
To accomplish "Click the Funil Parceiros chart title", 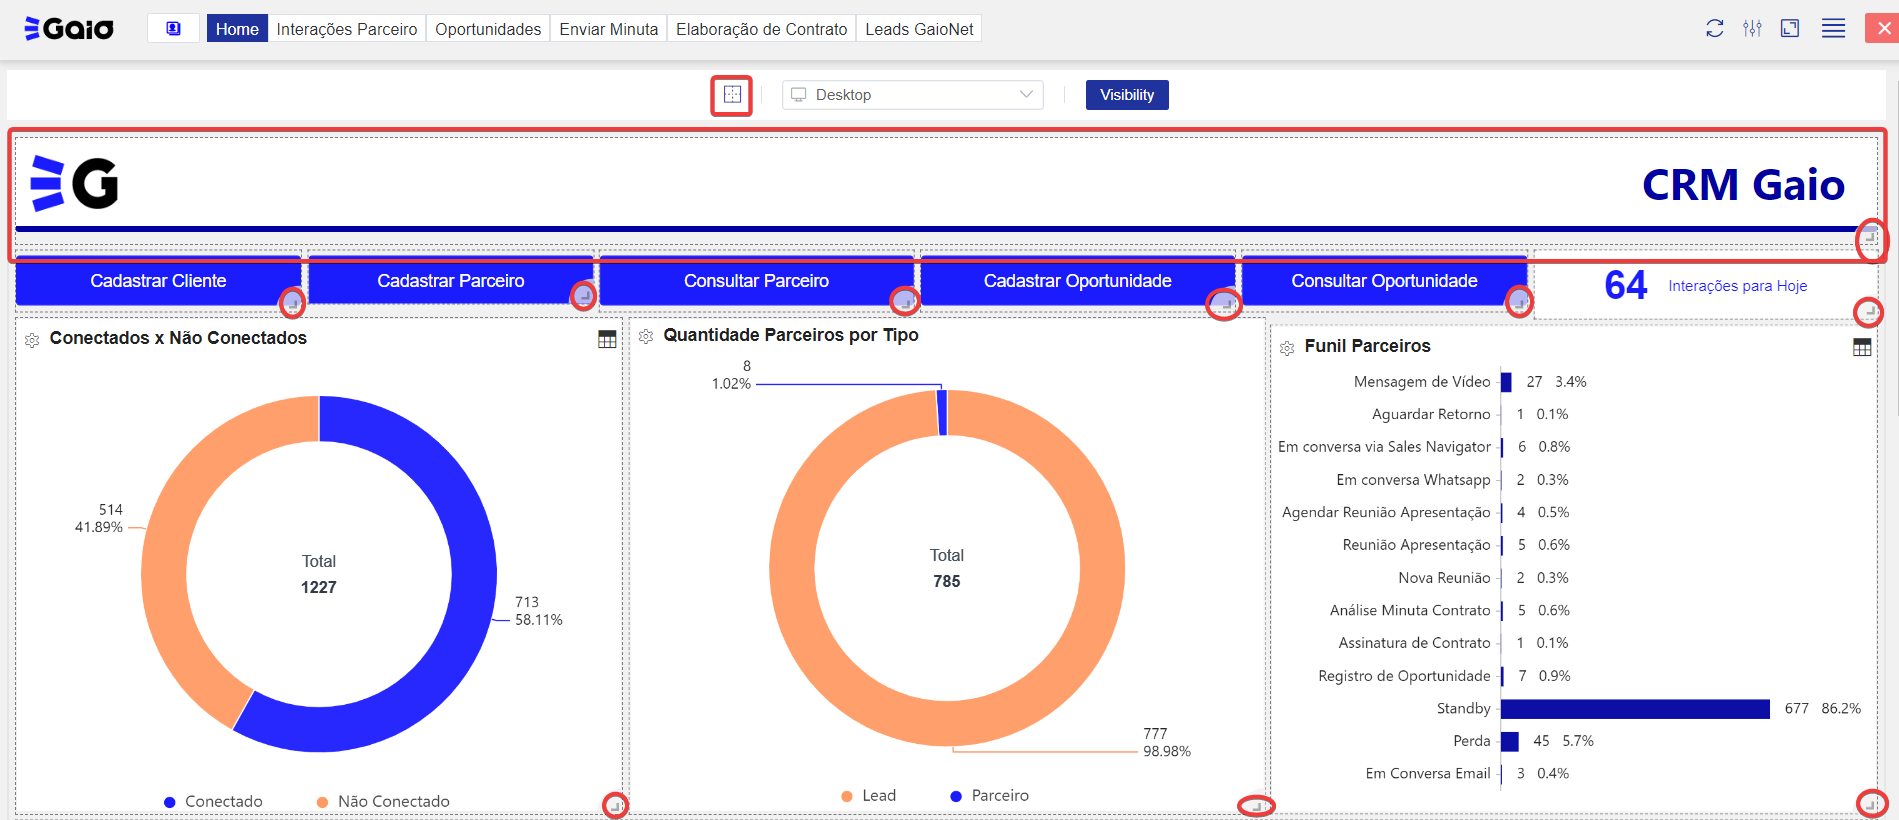I will 1367,346.
